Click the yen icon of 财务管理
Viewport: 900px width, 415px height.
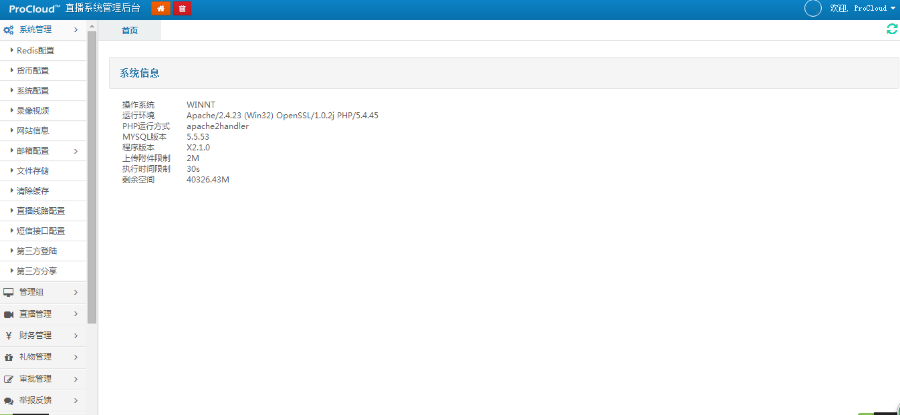pyautogui.click(x=9, y=335)
